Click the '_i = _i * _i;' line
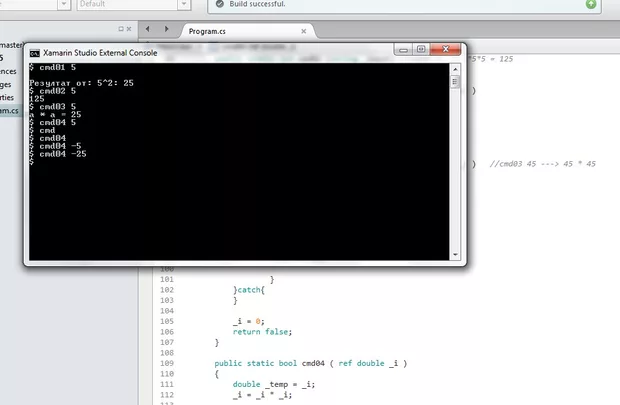The image size is (620, 405). [262, 395]
